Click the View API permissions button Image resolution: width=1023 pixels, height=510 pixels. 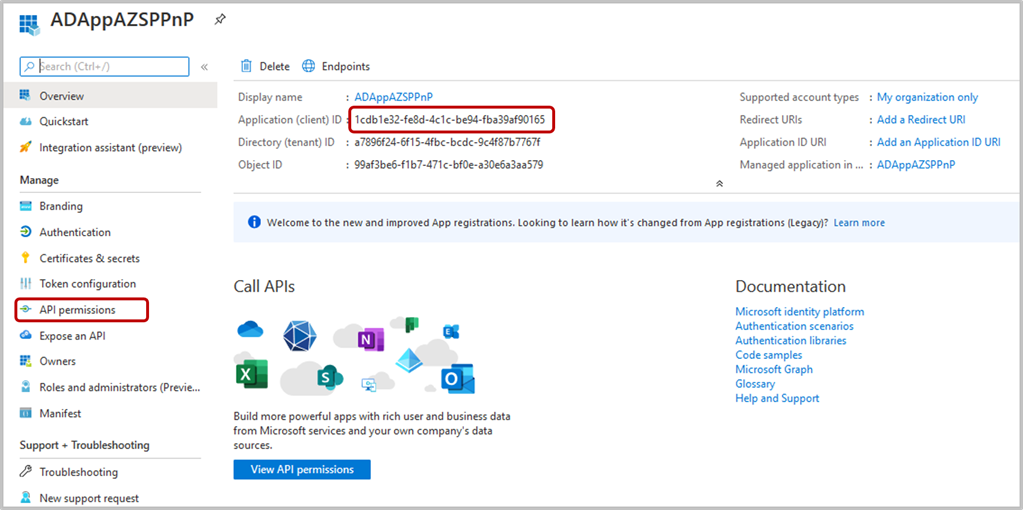(302, 470)
